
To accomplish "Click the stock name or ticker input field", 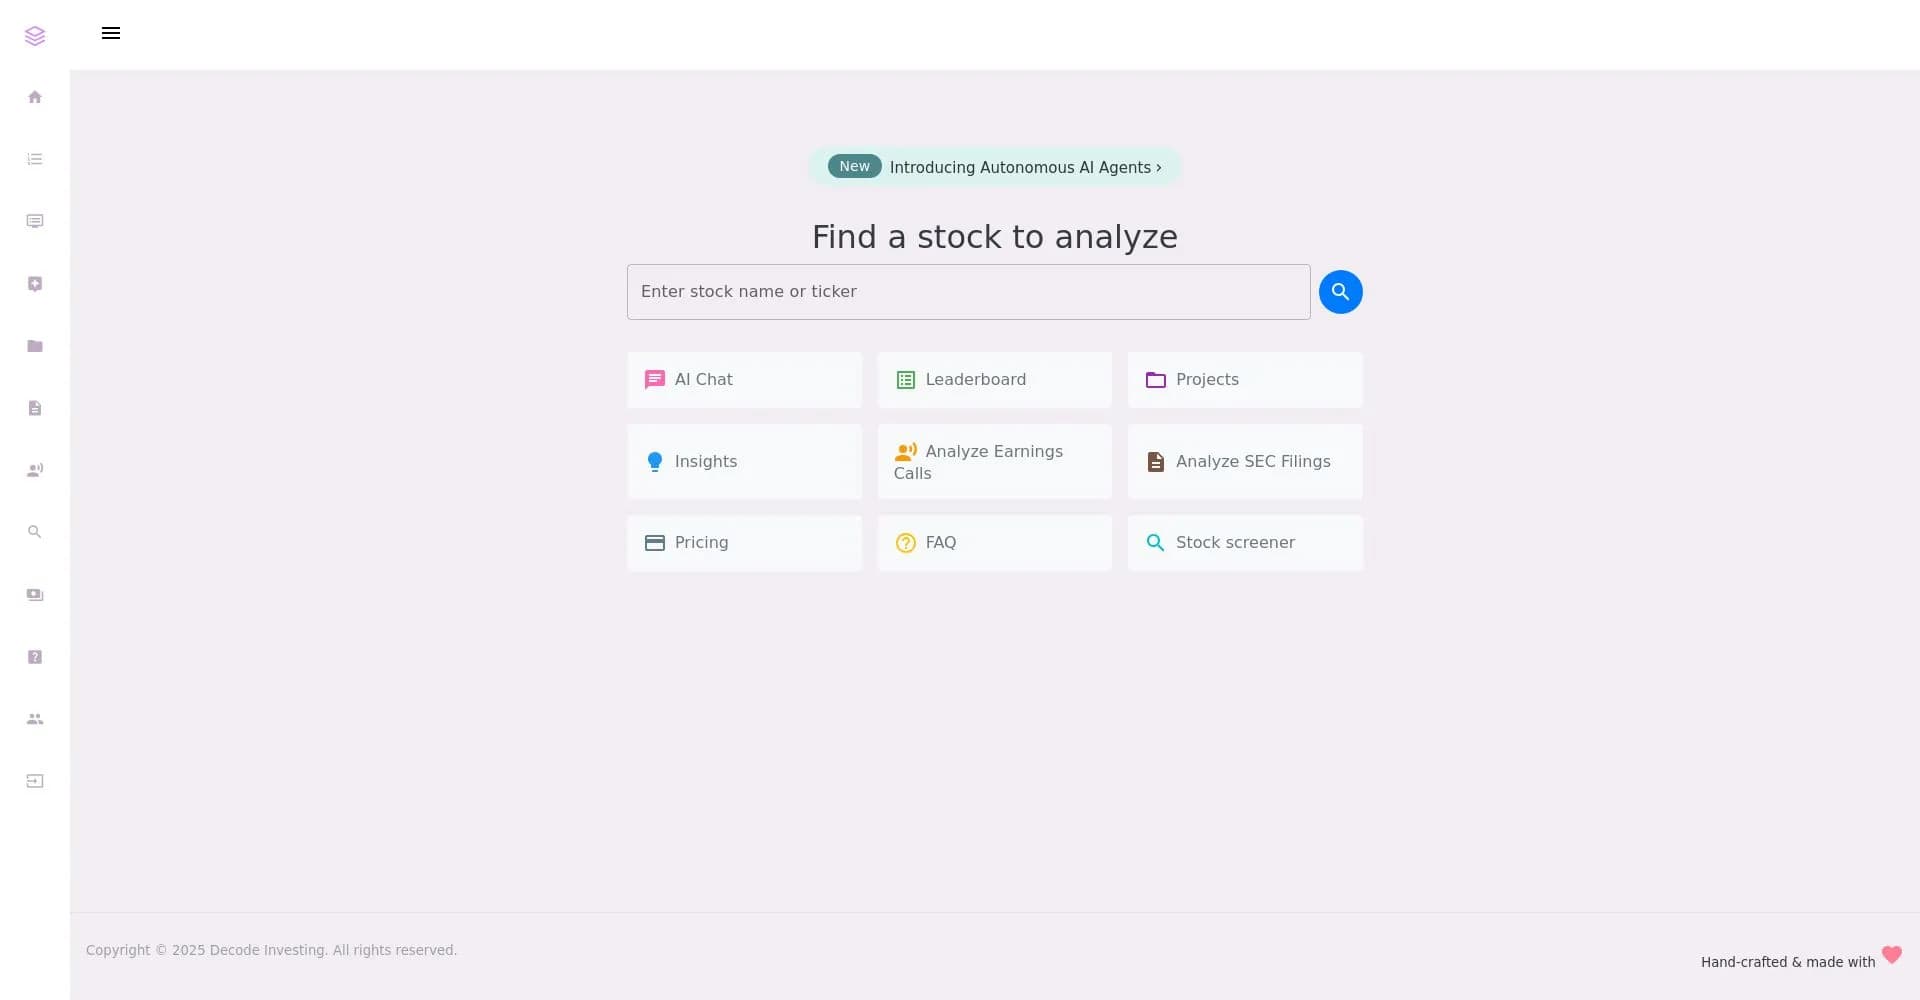I will [x=968, y=291].
